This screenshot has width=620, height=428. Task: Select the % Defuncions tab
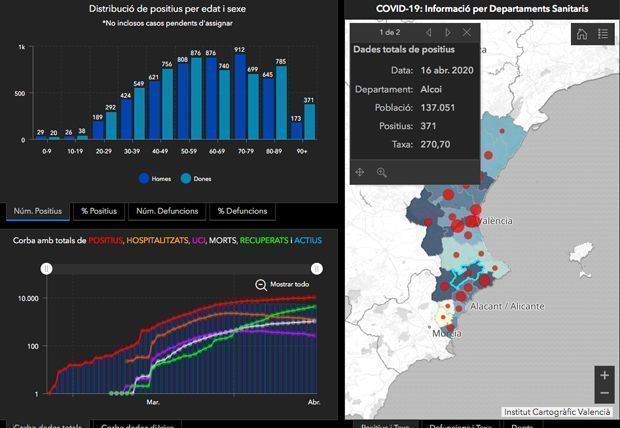point(241,211)
